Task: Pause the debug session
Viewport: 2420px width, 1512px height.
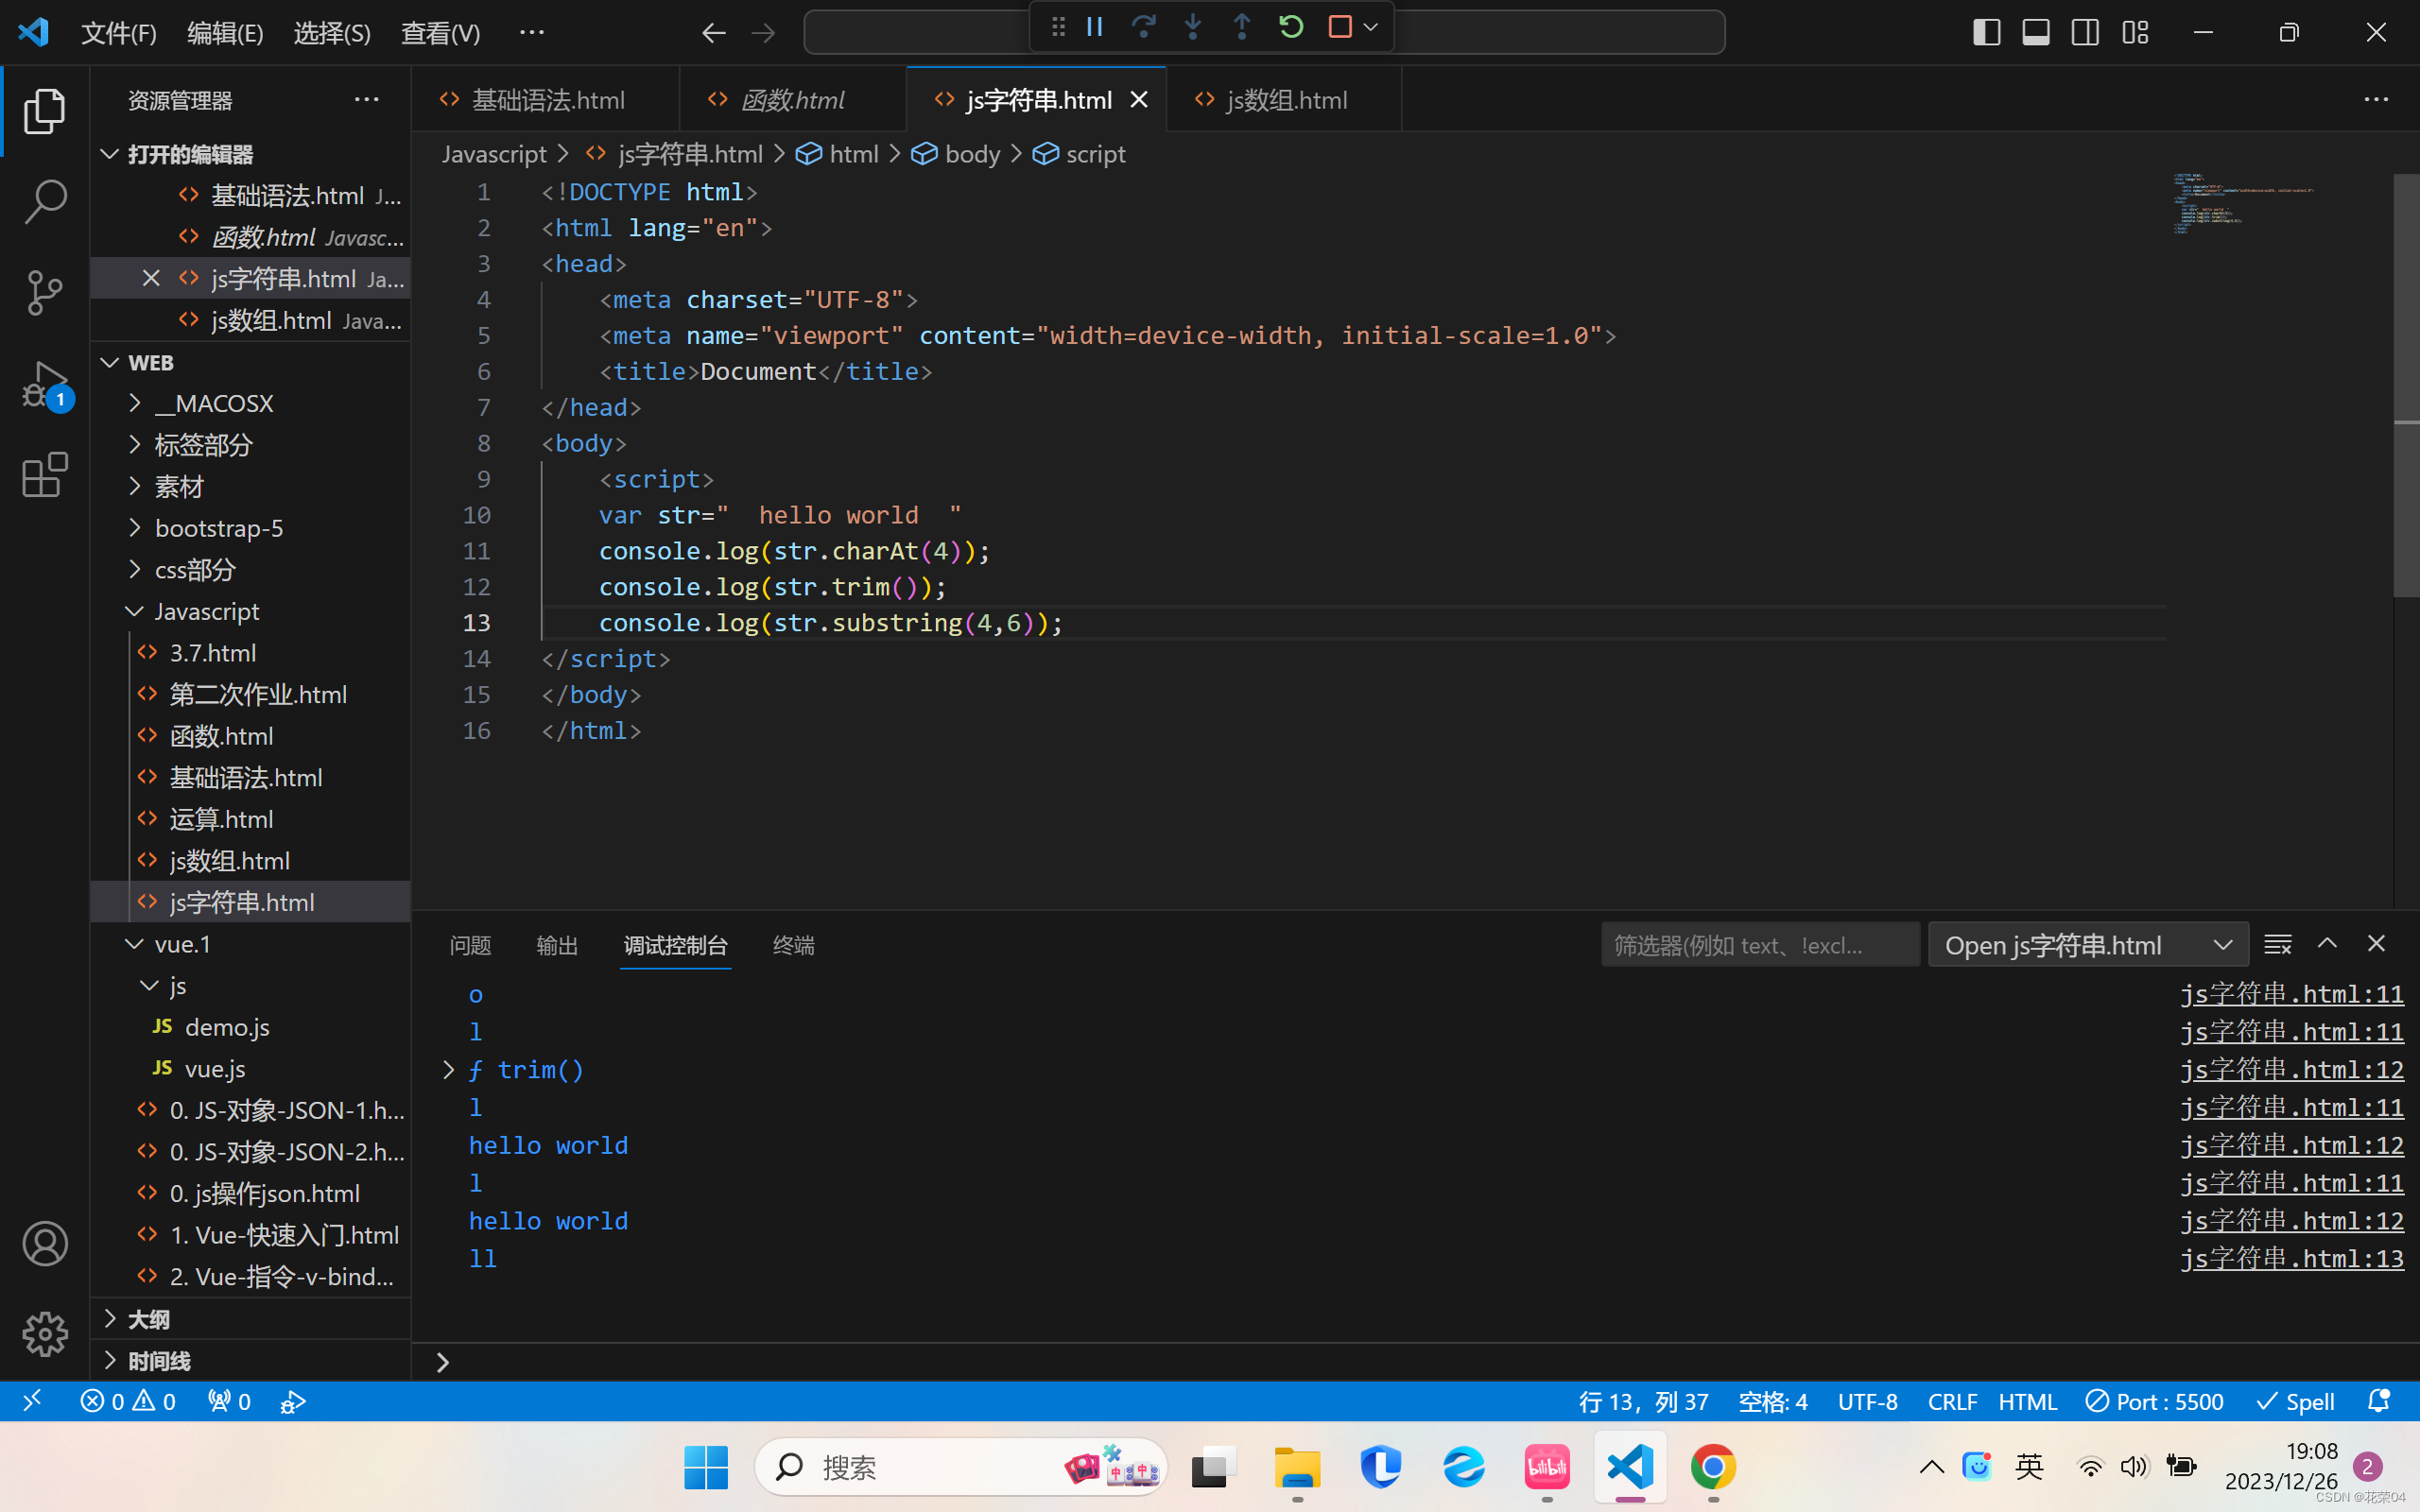Action: click(1095, 28)
